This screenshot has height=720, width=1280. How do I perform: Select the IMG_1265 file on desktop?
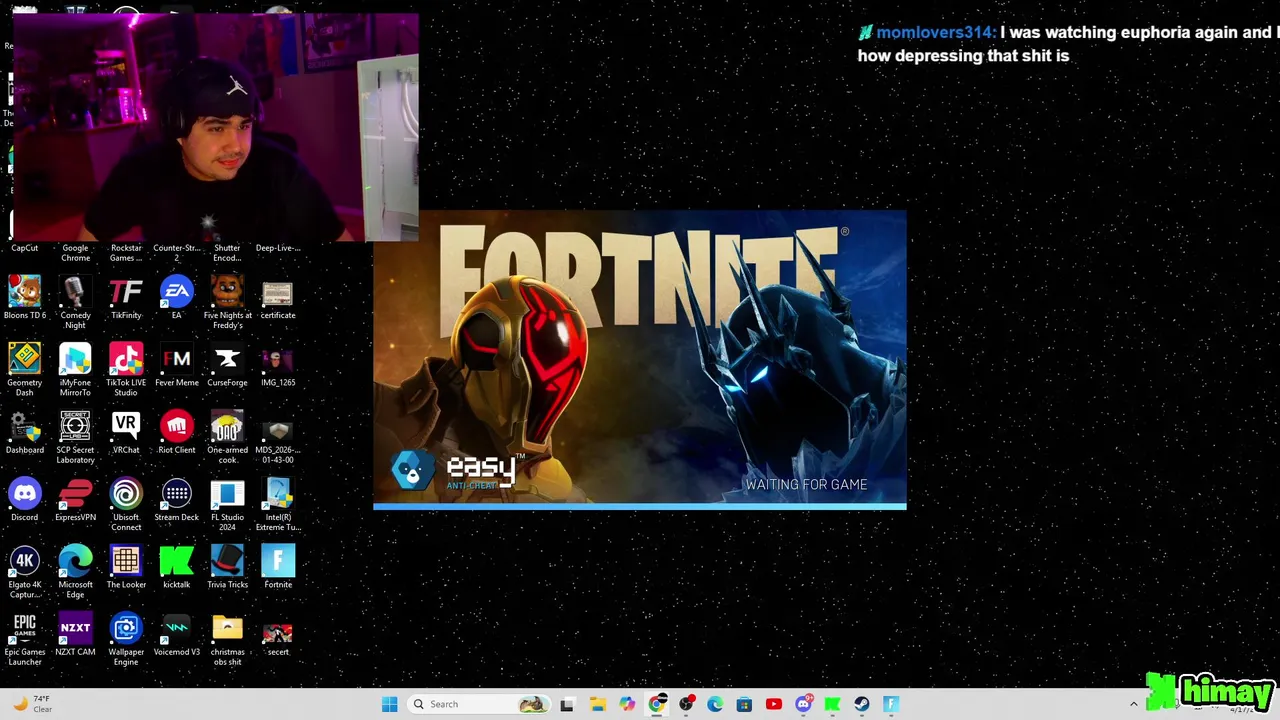278,365
